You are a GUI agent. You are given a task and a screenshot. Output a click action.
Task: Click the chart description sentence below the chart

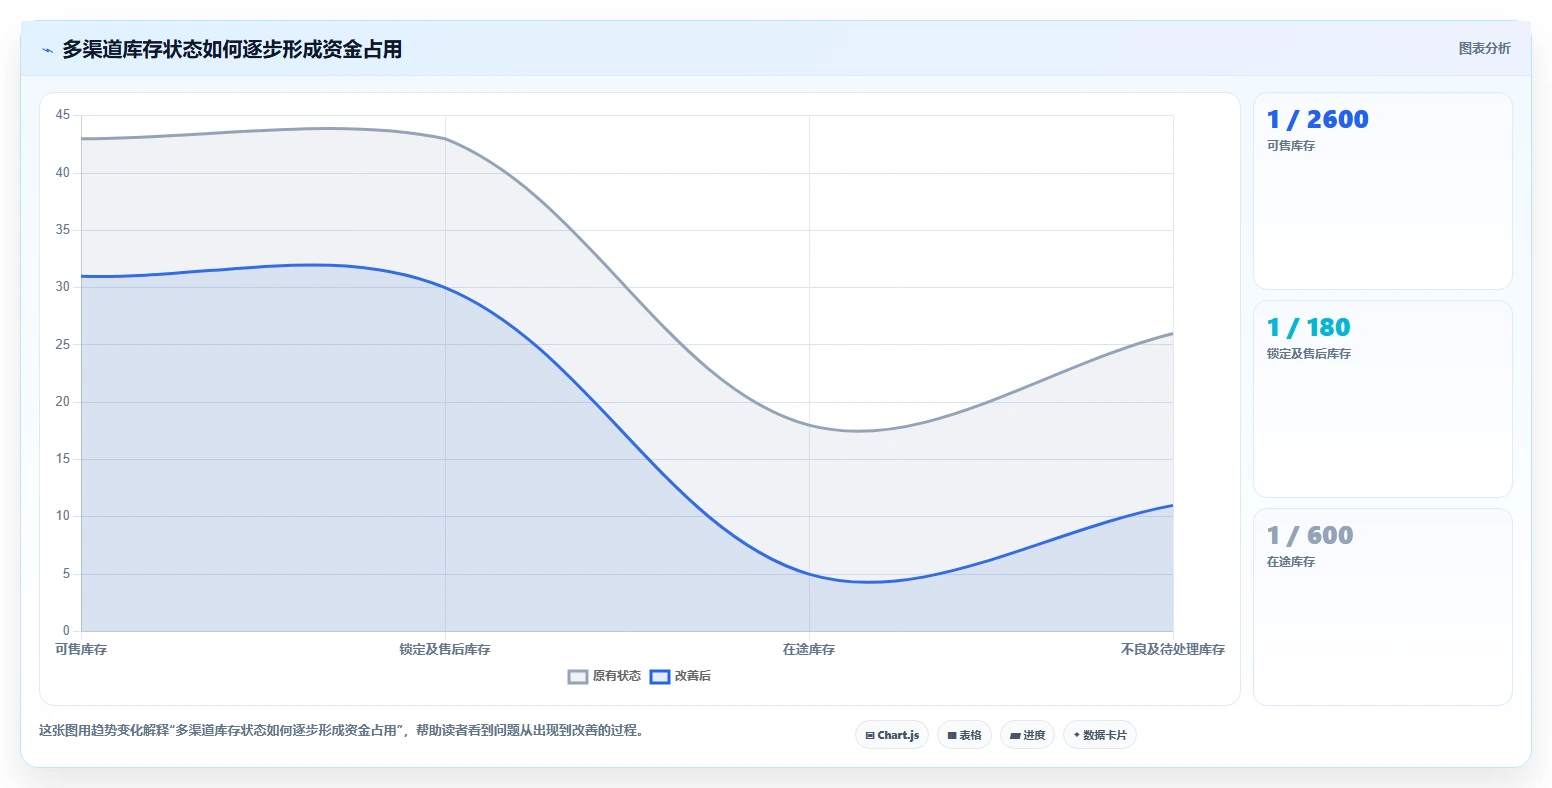342,731
